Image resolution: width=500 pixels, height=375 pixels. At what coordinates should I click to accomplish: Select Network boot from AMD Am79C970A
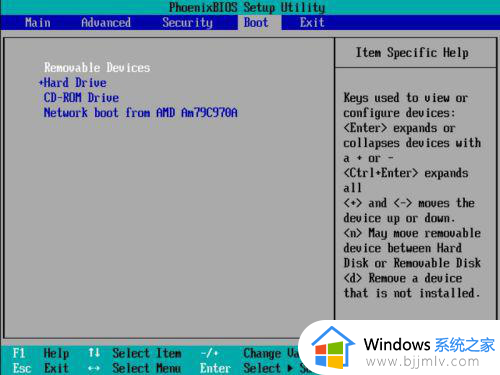click(140, 113)
